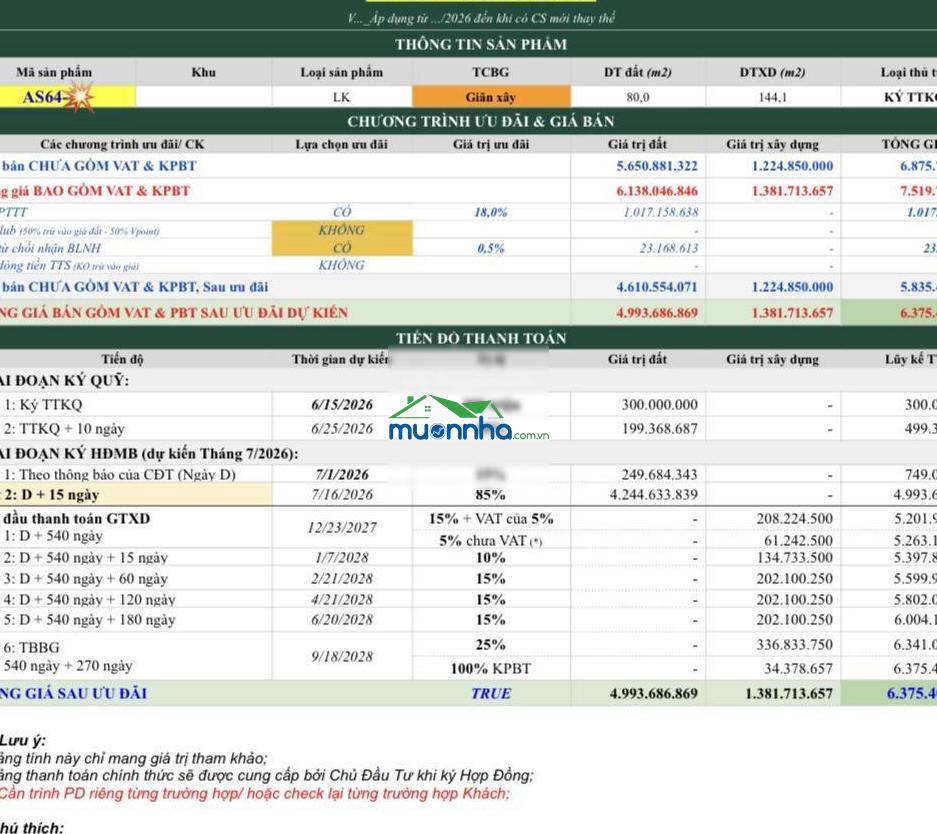This screenshot has width=937, height=834.
Task: Select date 4/21/2028
Action: [x=342, y=599]
